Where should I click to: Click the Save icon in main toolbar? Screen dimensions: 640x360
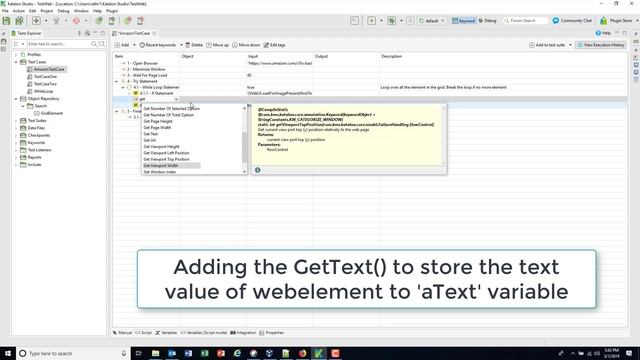click(6, 21)
